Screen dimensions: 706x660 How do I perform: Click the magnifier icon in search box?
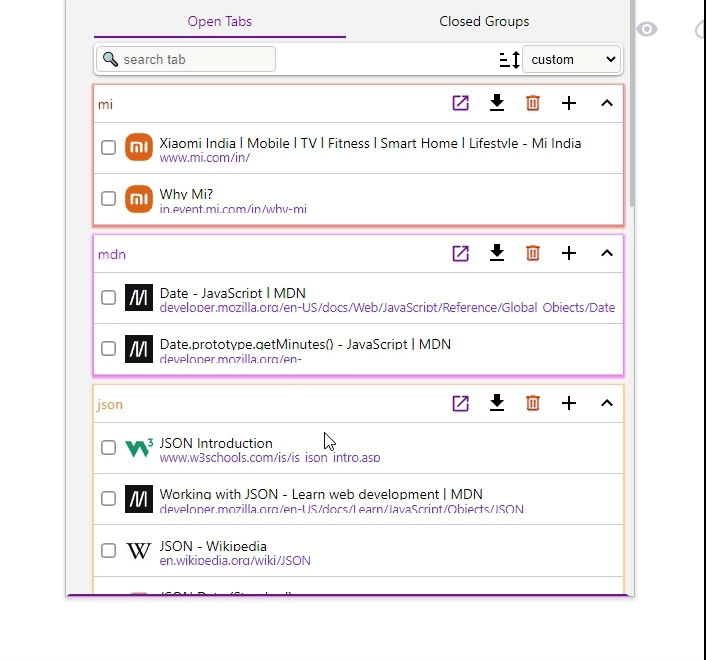(110, 59)
